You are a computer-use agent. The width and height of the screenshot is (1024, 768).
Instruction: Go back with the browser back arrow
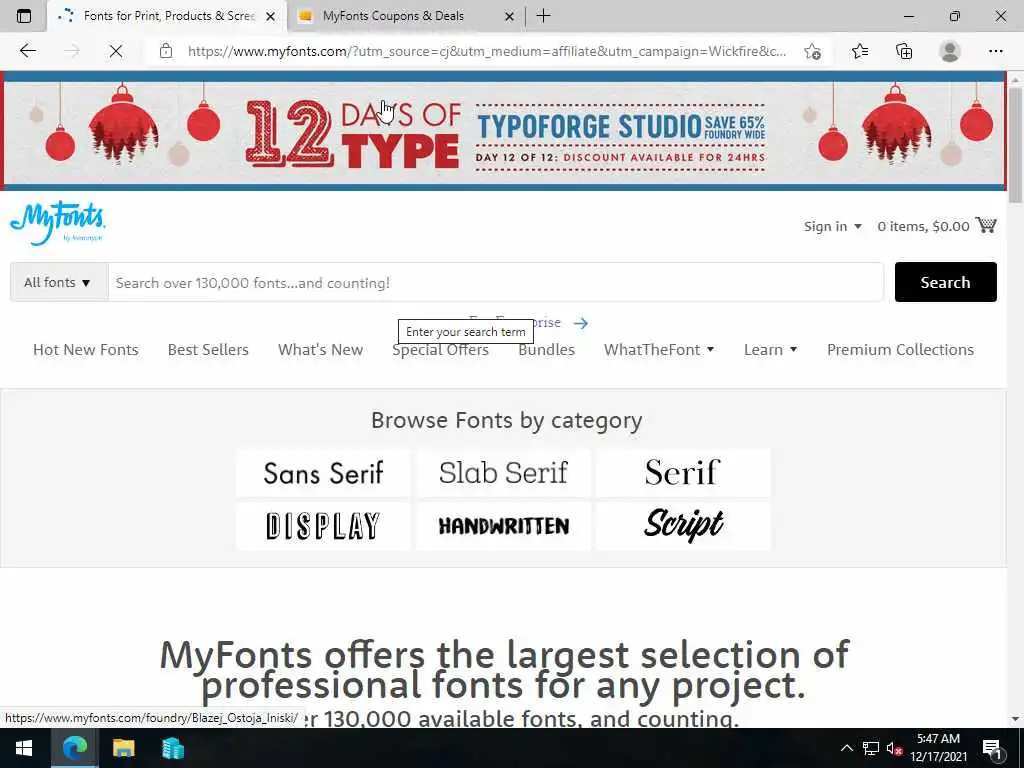[27, 51]
